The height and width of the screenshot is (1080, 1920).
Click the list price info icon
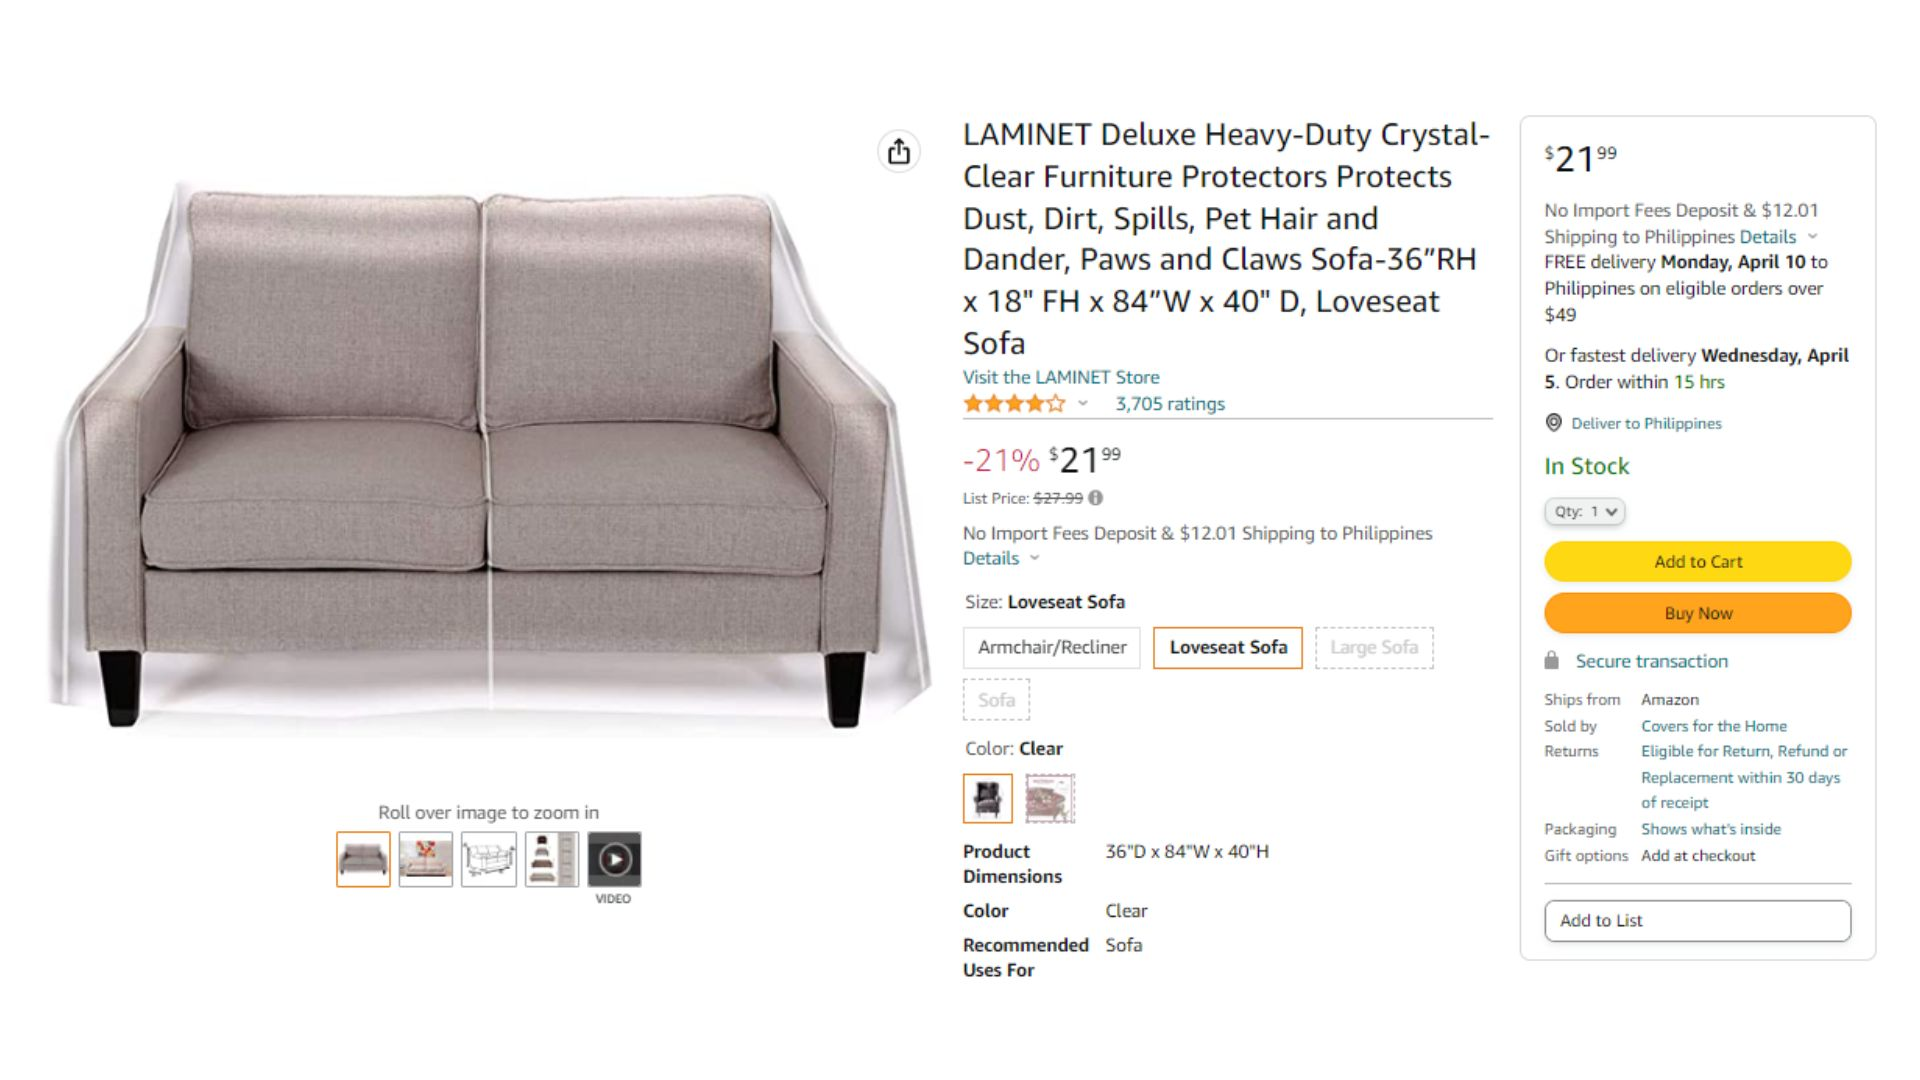(x=1096, y=498)
